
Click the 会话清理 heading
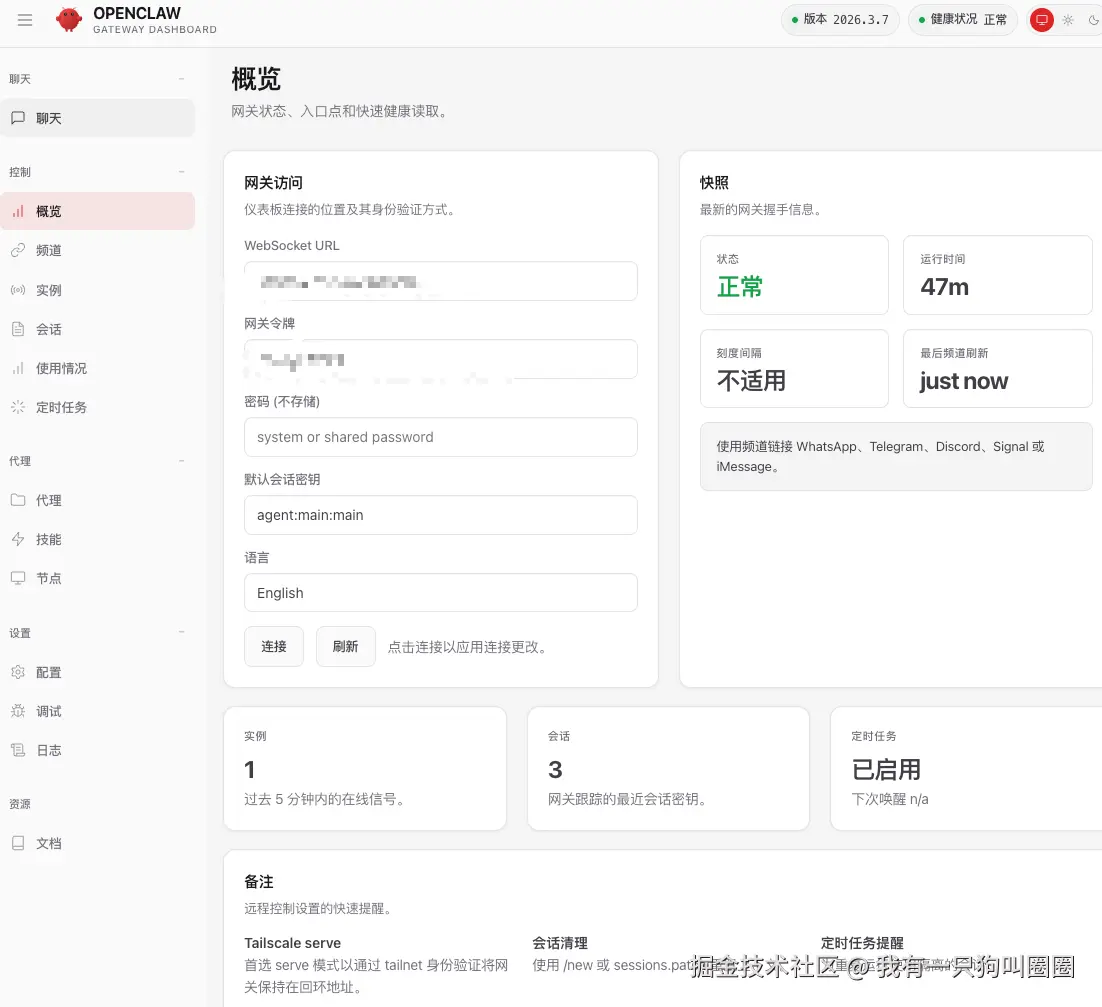(560, 943)
